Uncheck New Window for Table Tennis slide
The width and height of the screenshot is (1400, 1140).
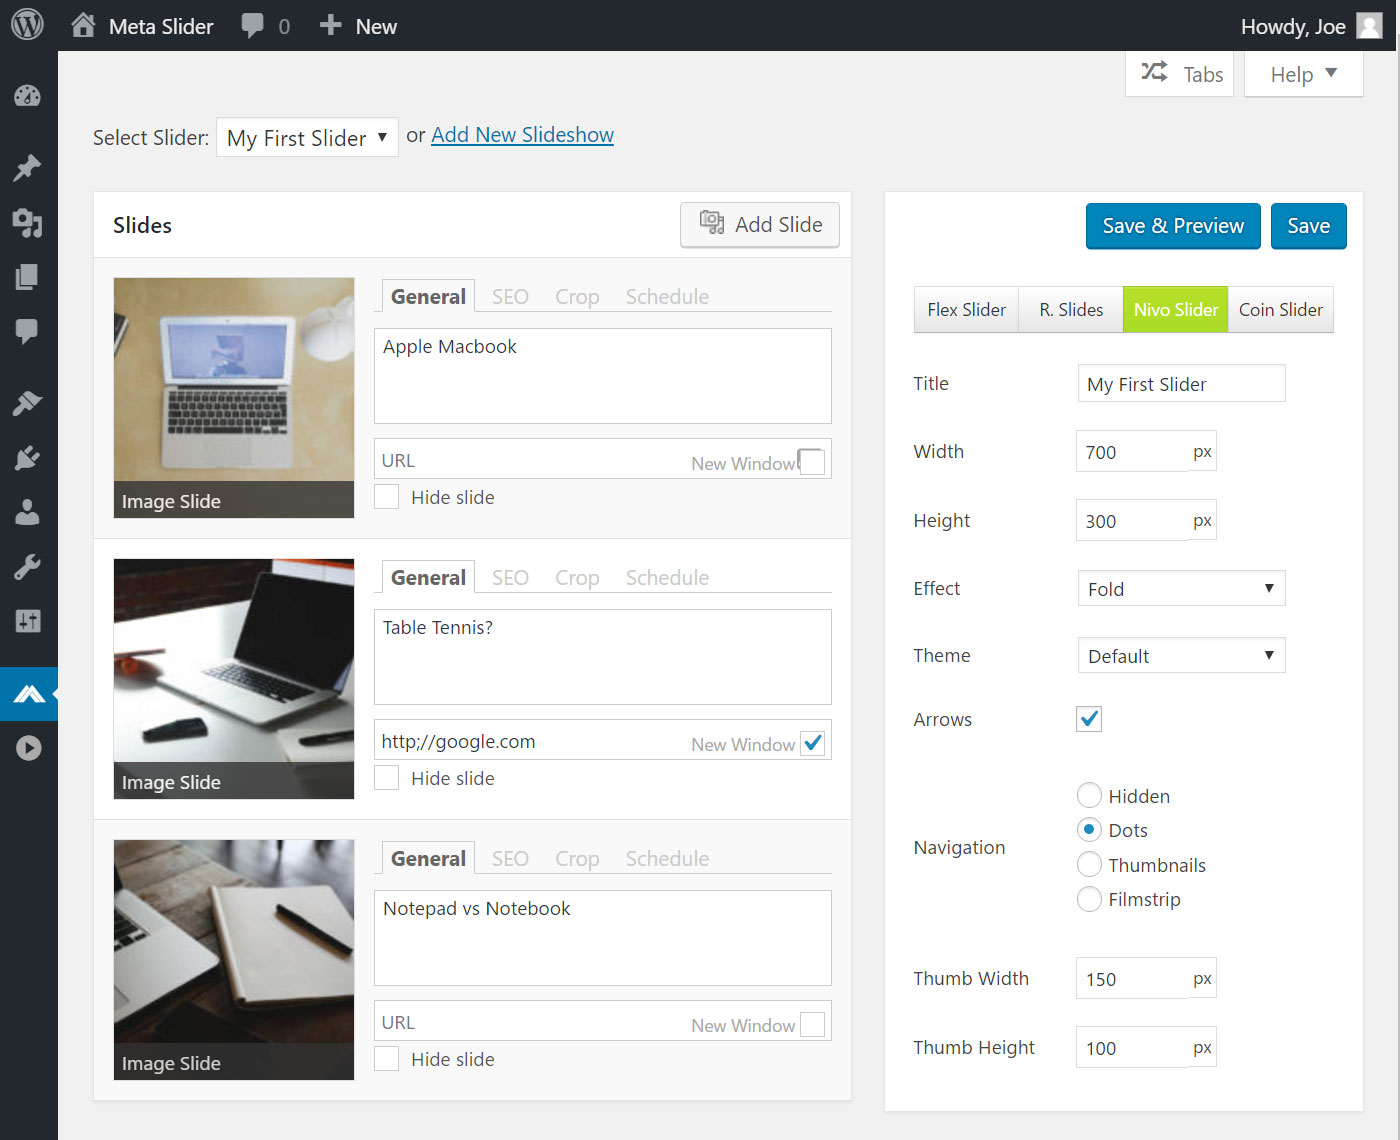(812, 743)
